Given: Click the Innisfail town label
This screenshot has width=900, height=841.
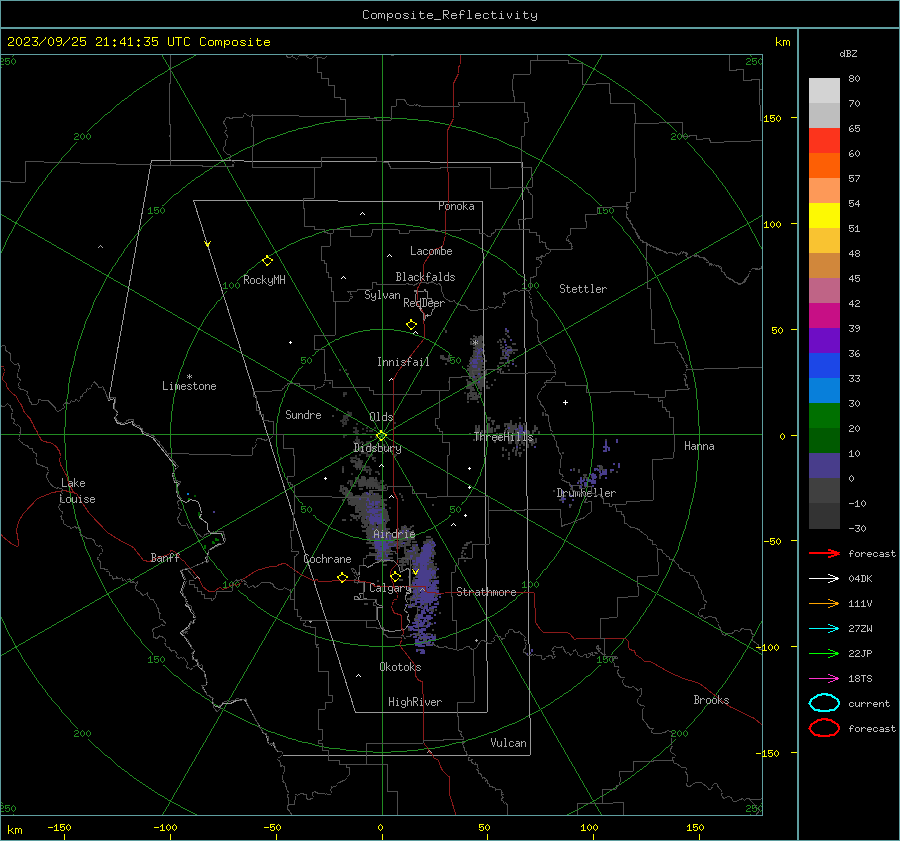Looking at the screenshot, I should click(403, 362).
